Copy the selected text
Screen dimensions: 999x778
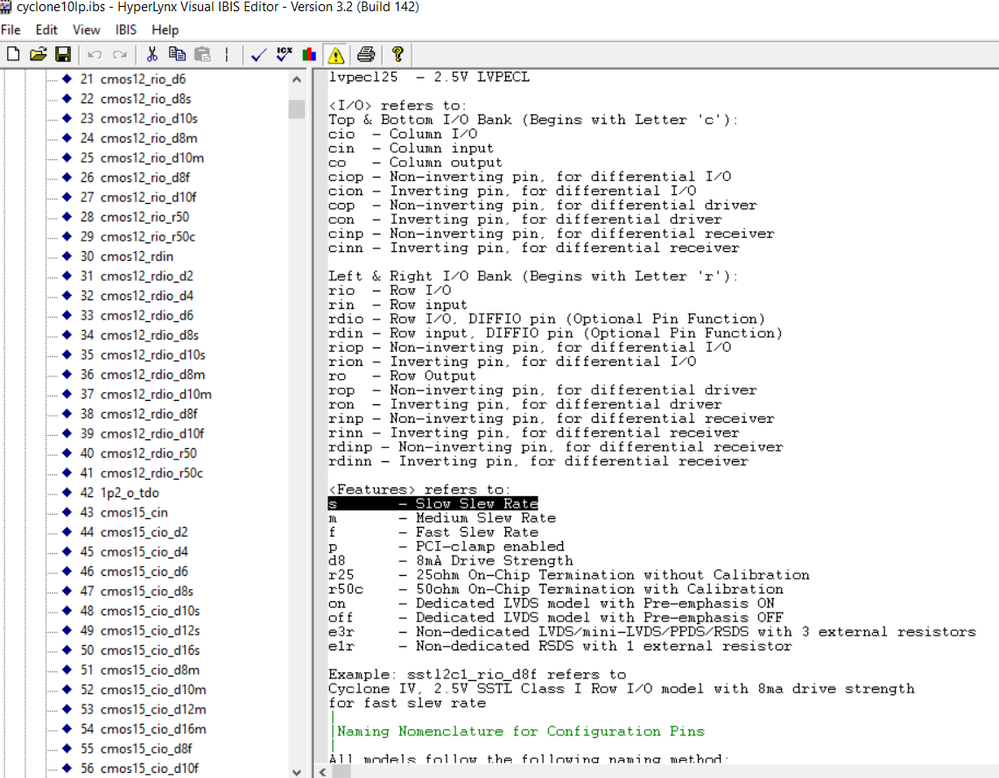177,54
